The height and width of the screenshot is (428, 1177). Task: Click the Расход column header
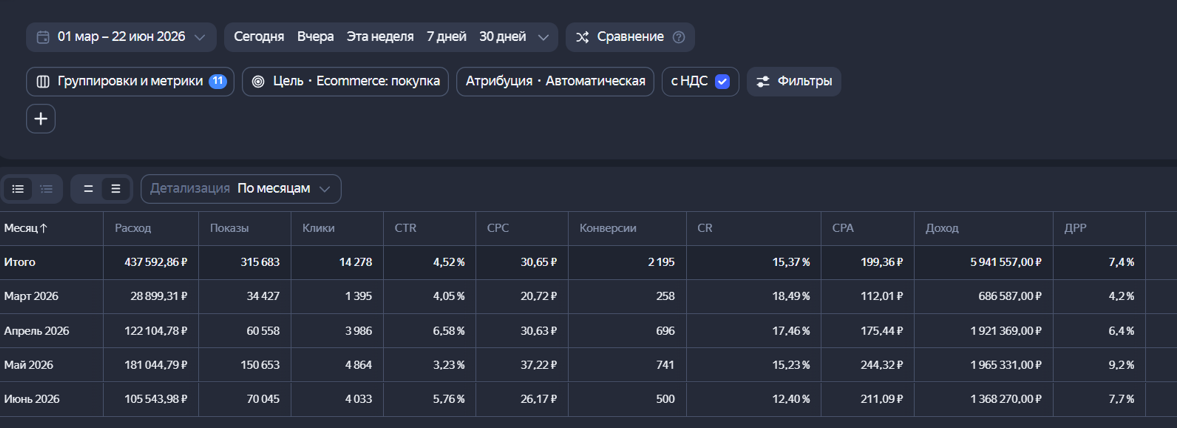point(133,228)
